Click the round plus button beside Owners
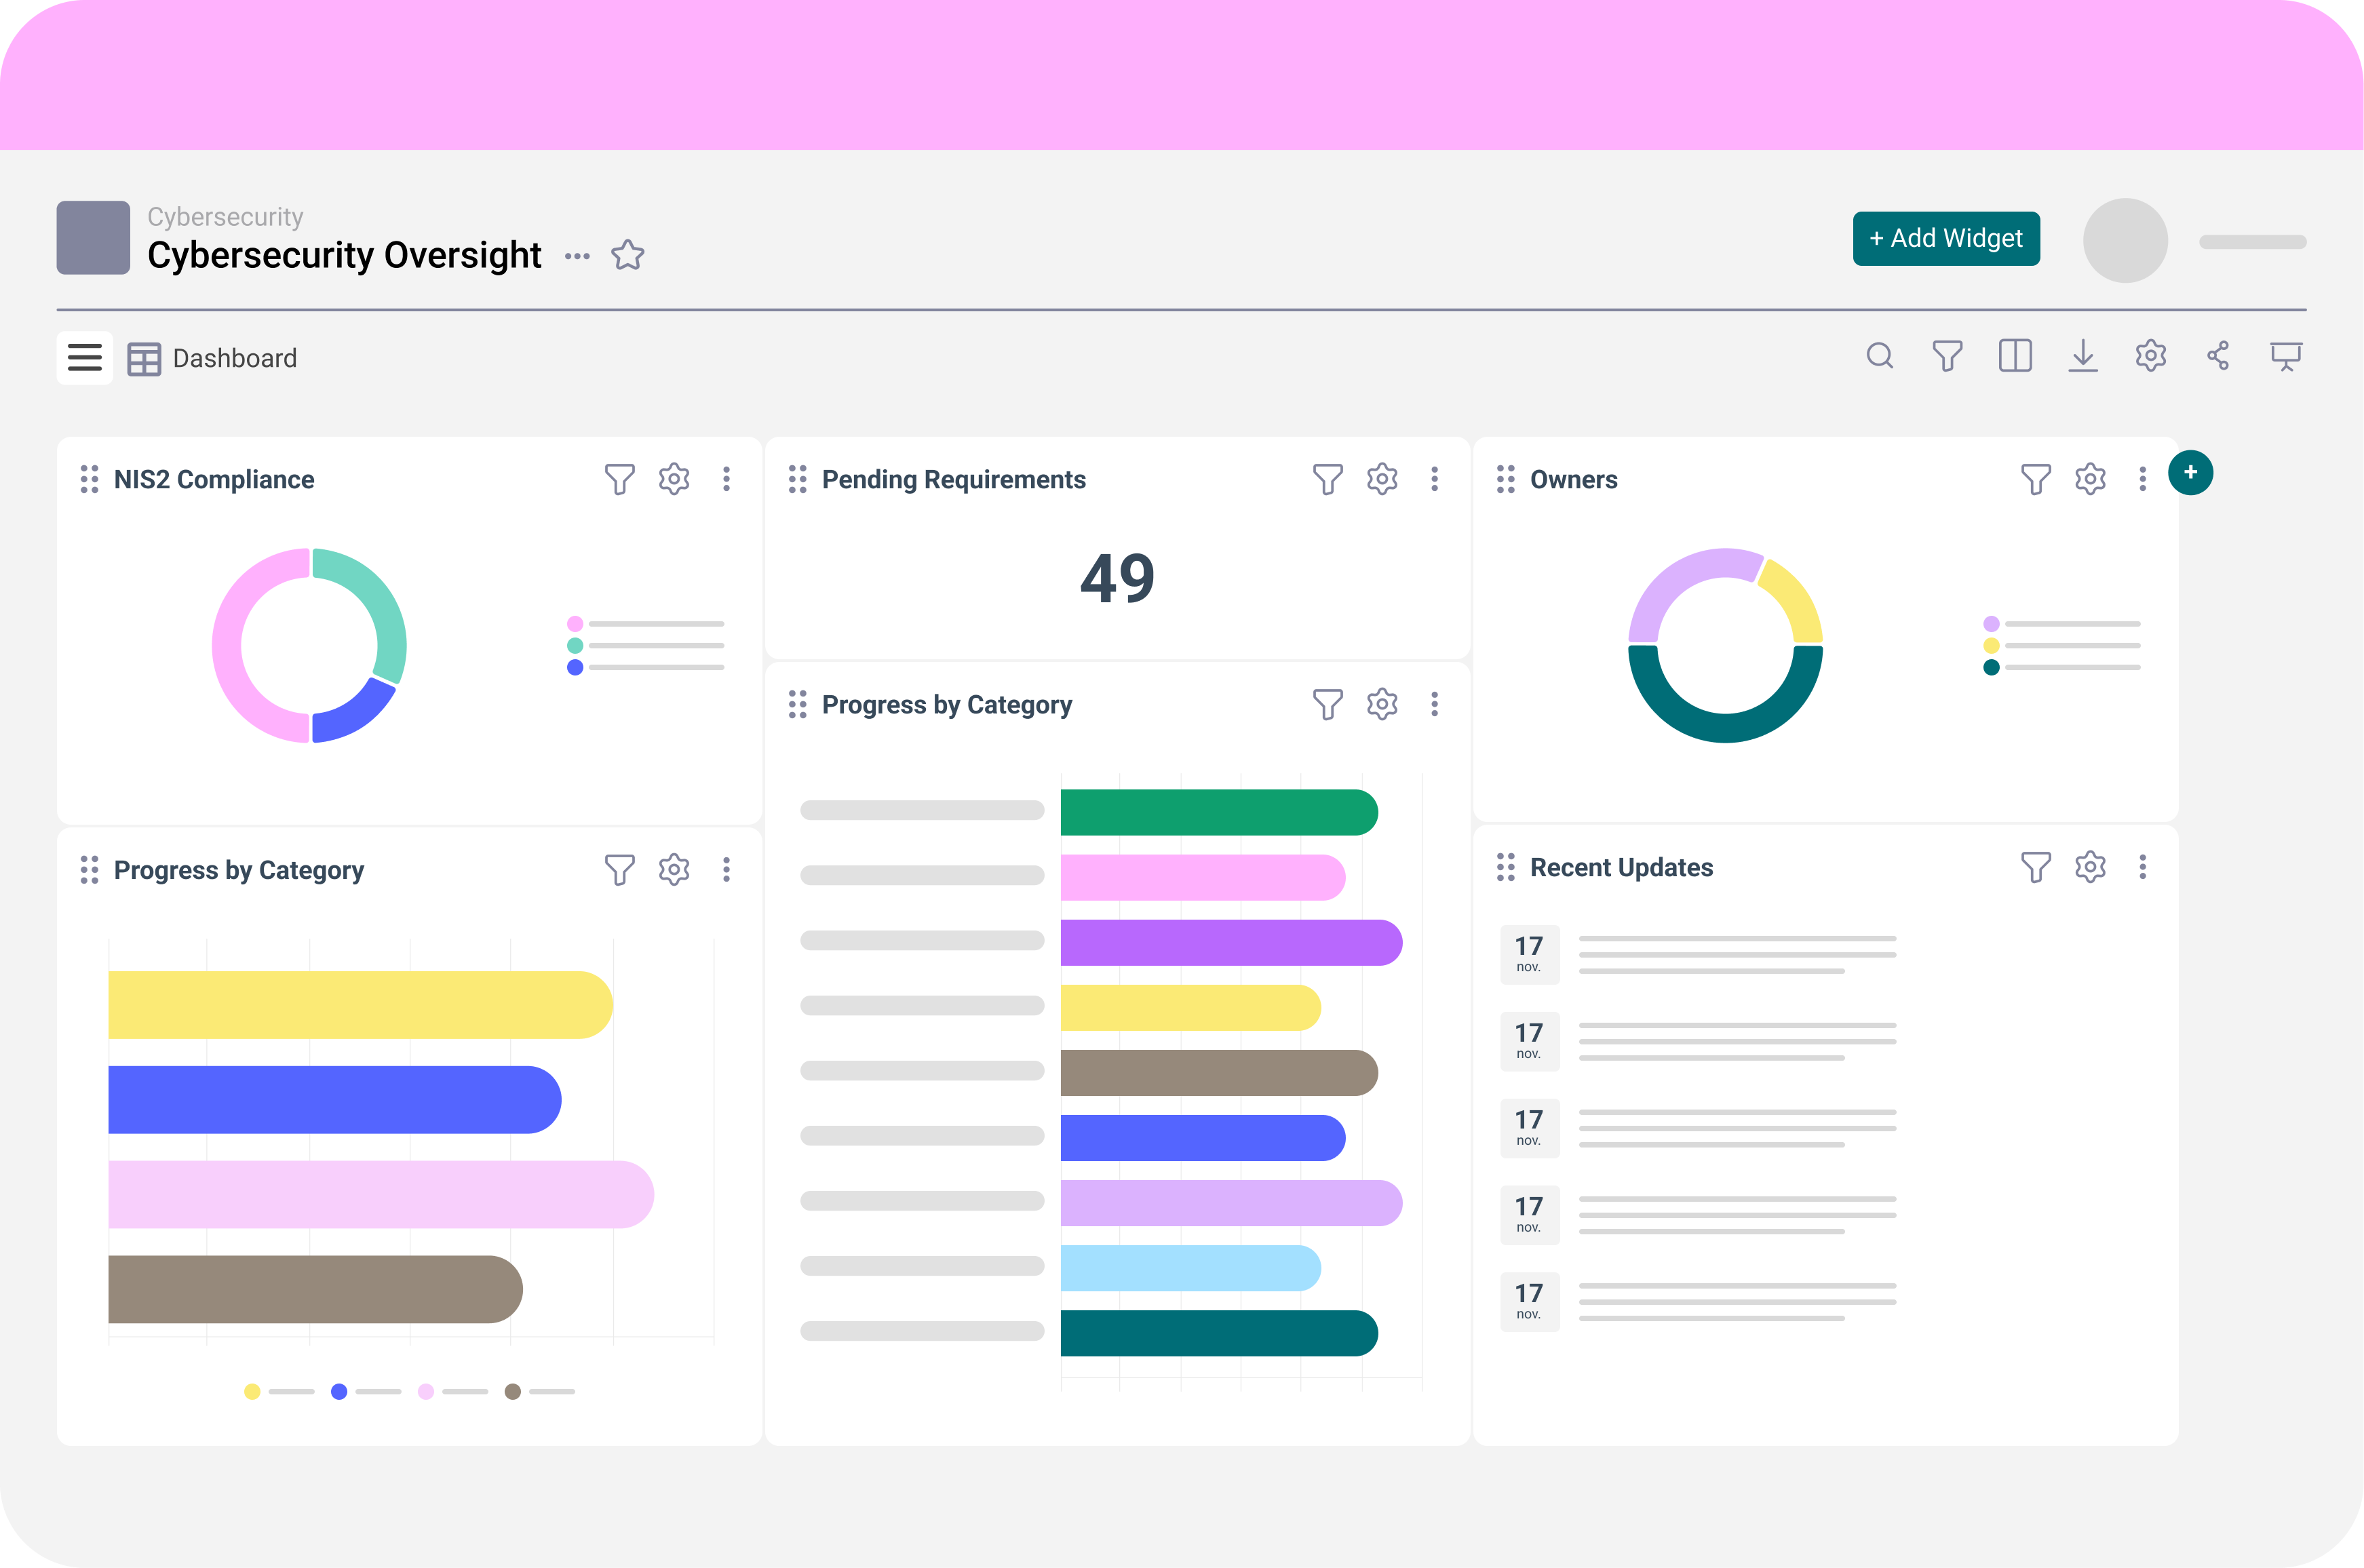 click(x=2190, y=473)
